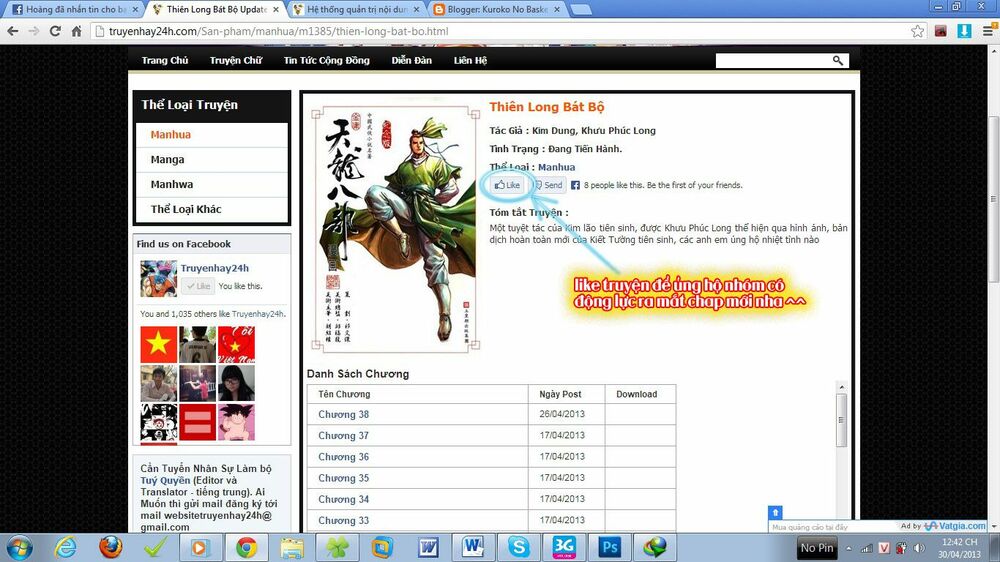Open the Diễn Đàn menu item
Viewport: 1000px width, 562px height.
point(411,61)
